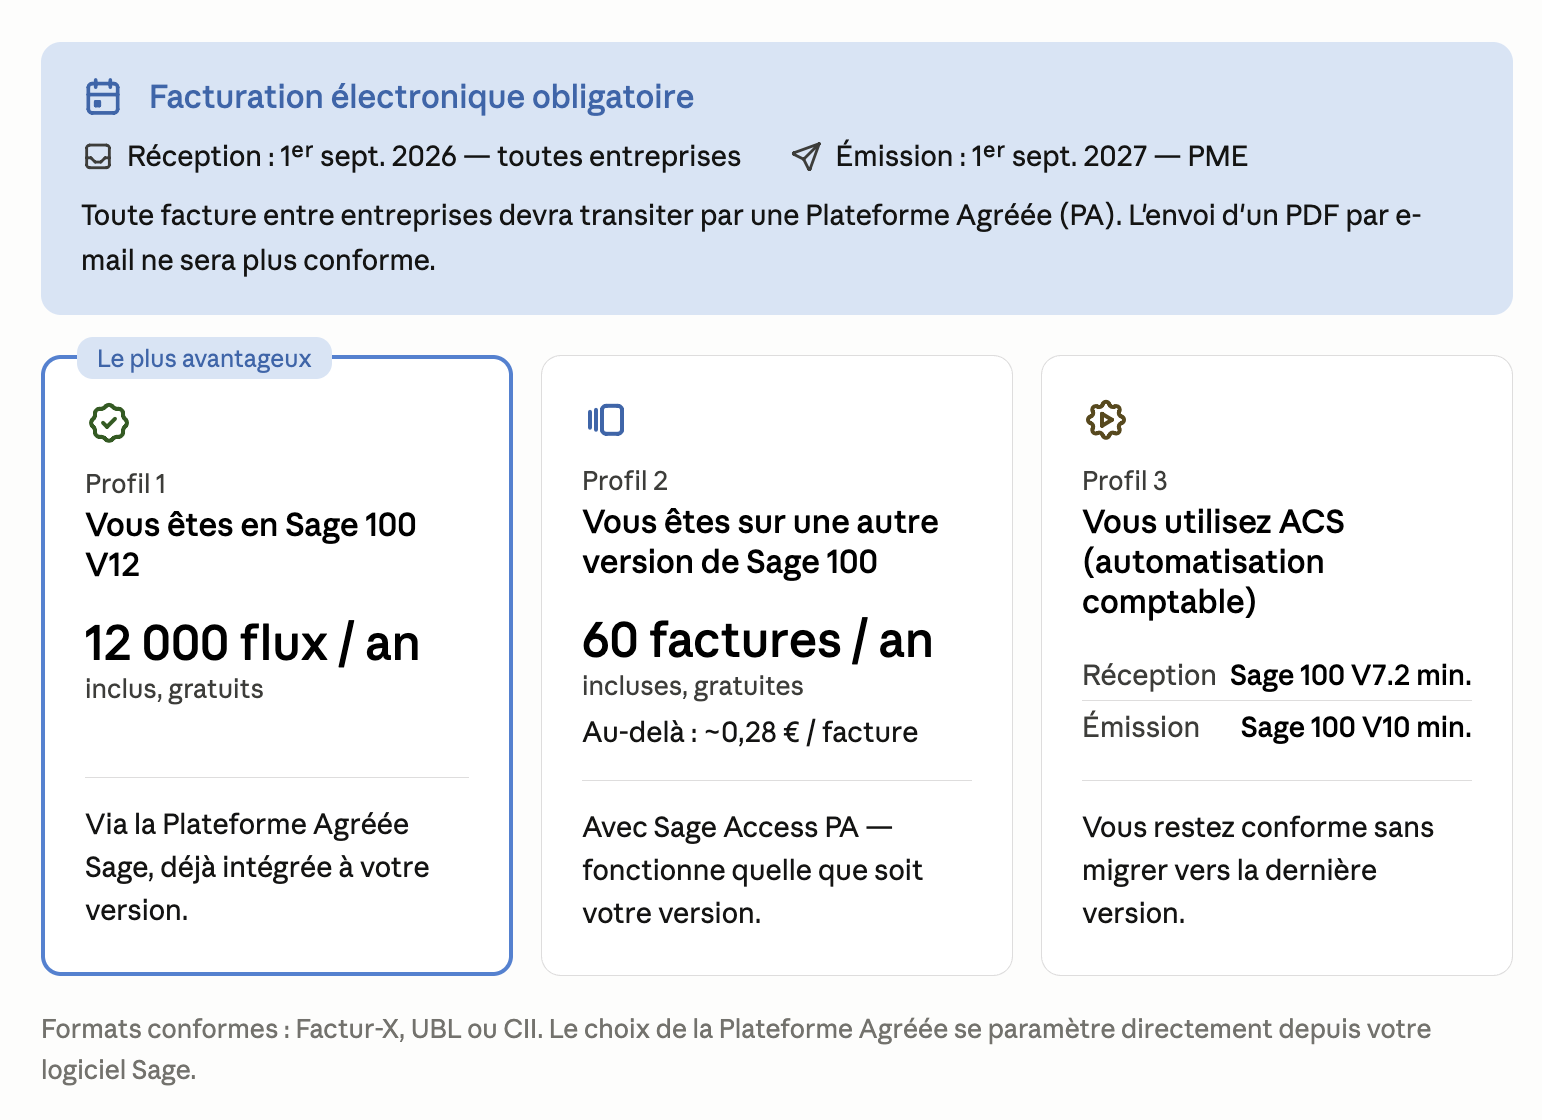1542x1120 pixels.
Task: Click the Réception label in Profil 3 card
Action: 1149,676
